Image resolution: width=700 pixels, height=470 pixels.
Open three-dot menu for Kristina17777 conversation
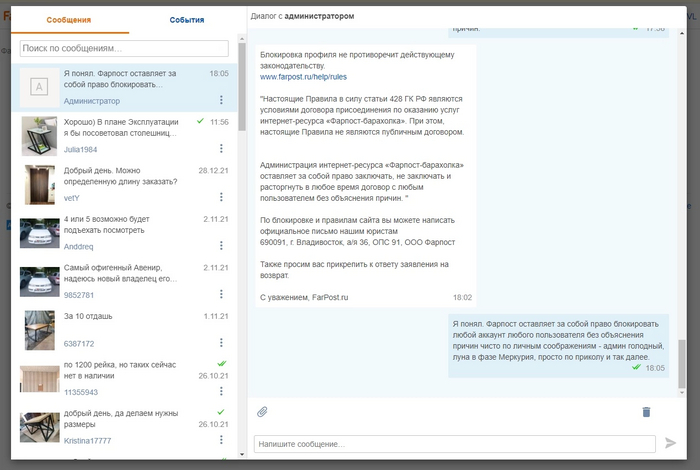[x=221, y=440]
